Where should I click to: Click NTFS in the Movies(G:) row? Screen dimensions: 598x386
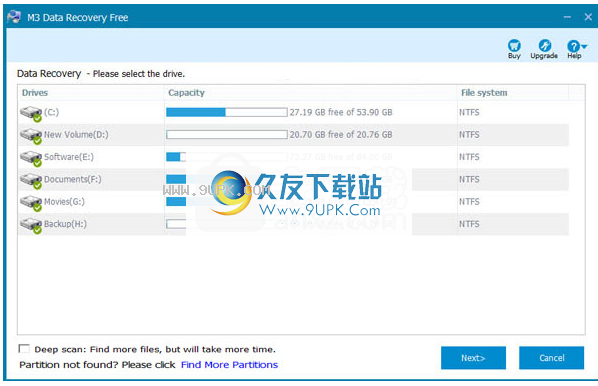[469, 201]
